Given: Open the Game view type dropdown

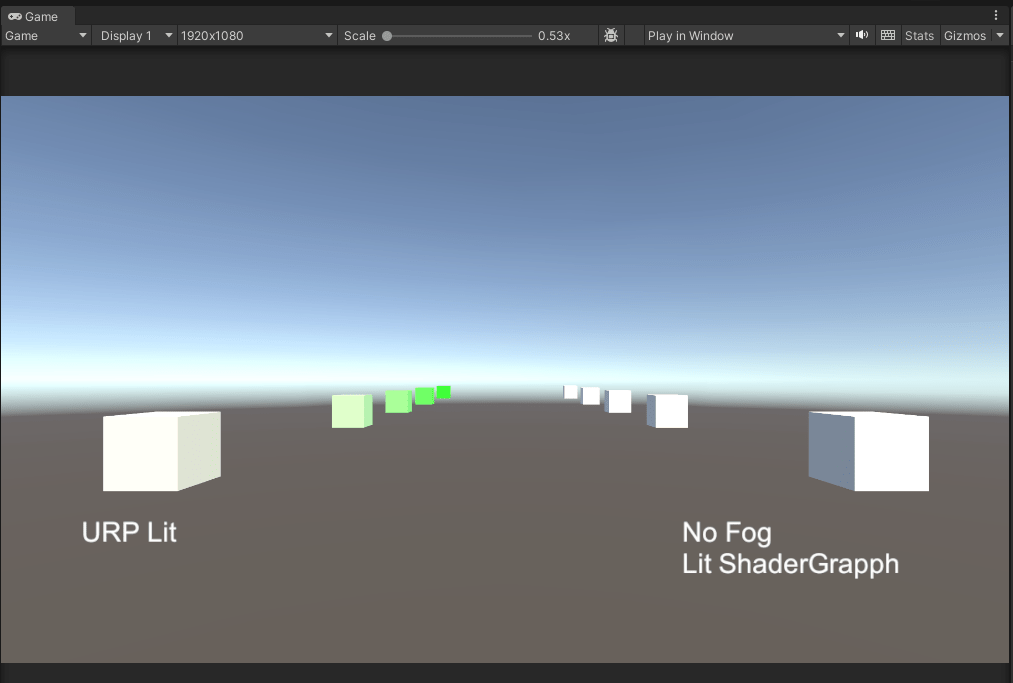Looking at the screenshot, I should pyautogui.click(x=46, y=35).
